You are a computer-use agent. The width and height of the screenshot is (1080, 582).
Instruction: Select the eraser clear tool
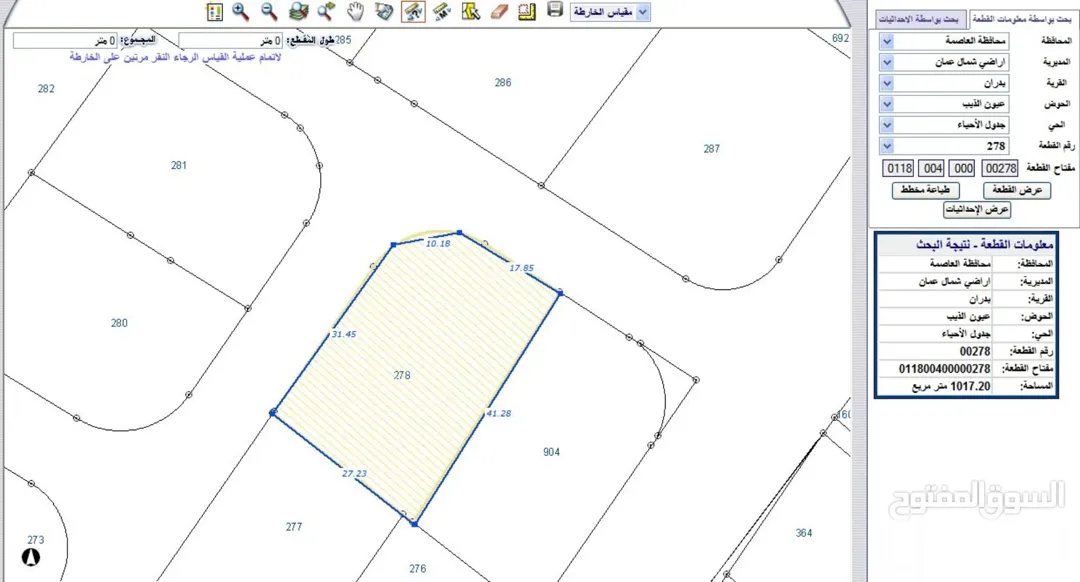click(x=499, y=11)
